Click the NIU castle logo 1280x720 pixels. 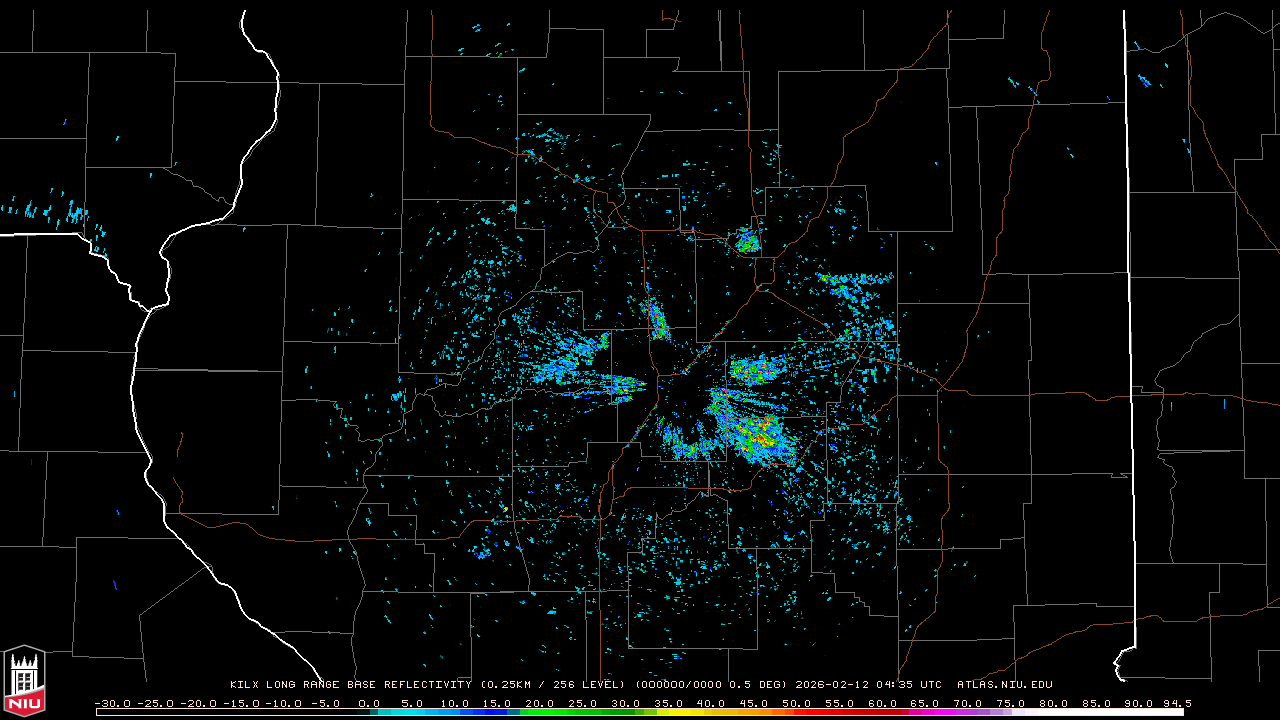pyautogui.click(x=24, y=682)
